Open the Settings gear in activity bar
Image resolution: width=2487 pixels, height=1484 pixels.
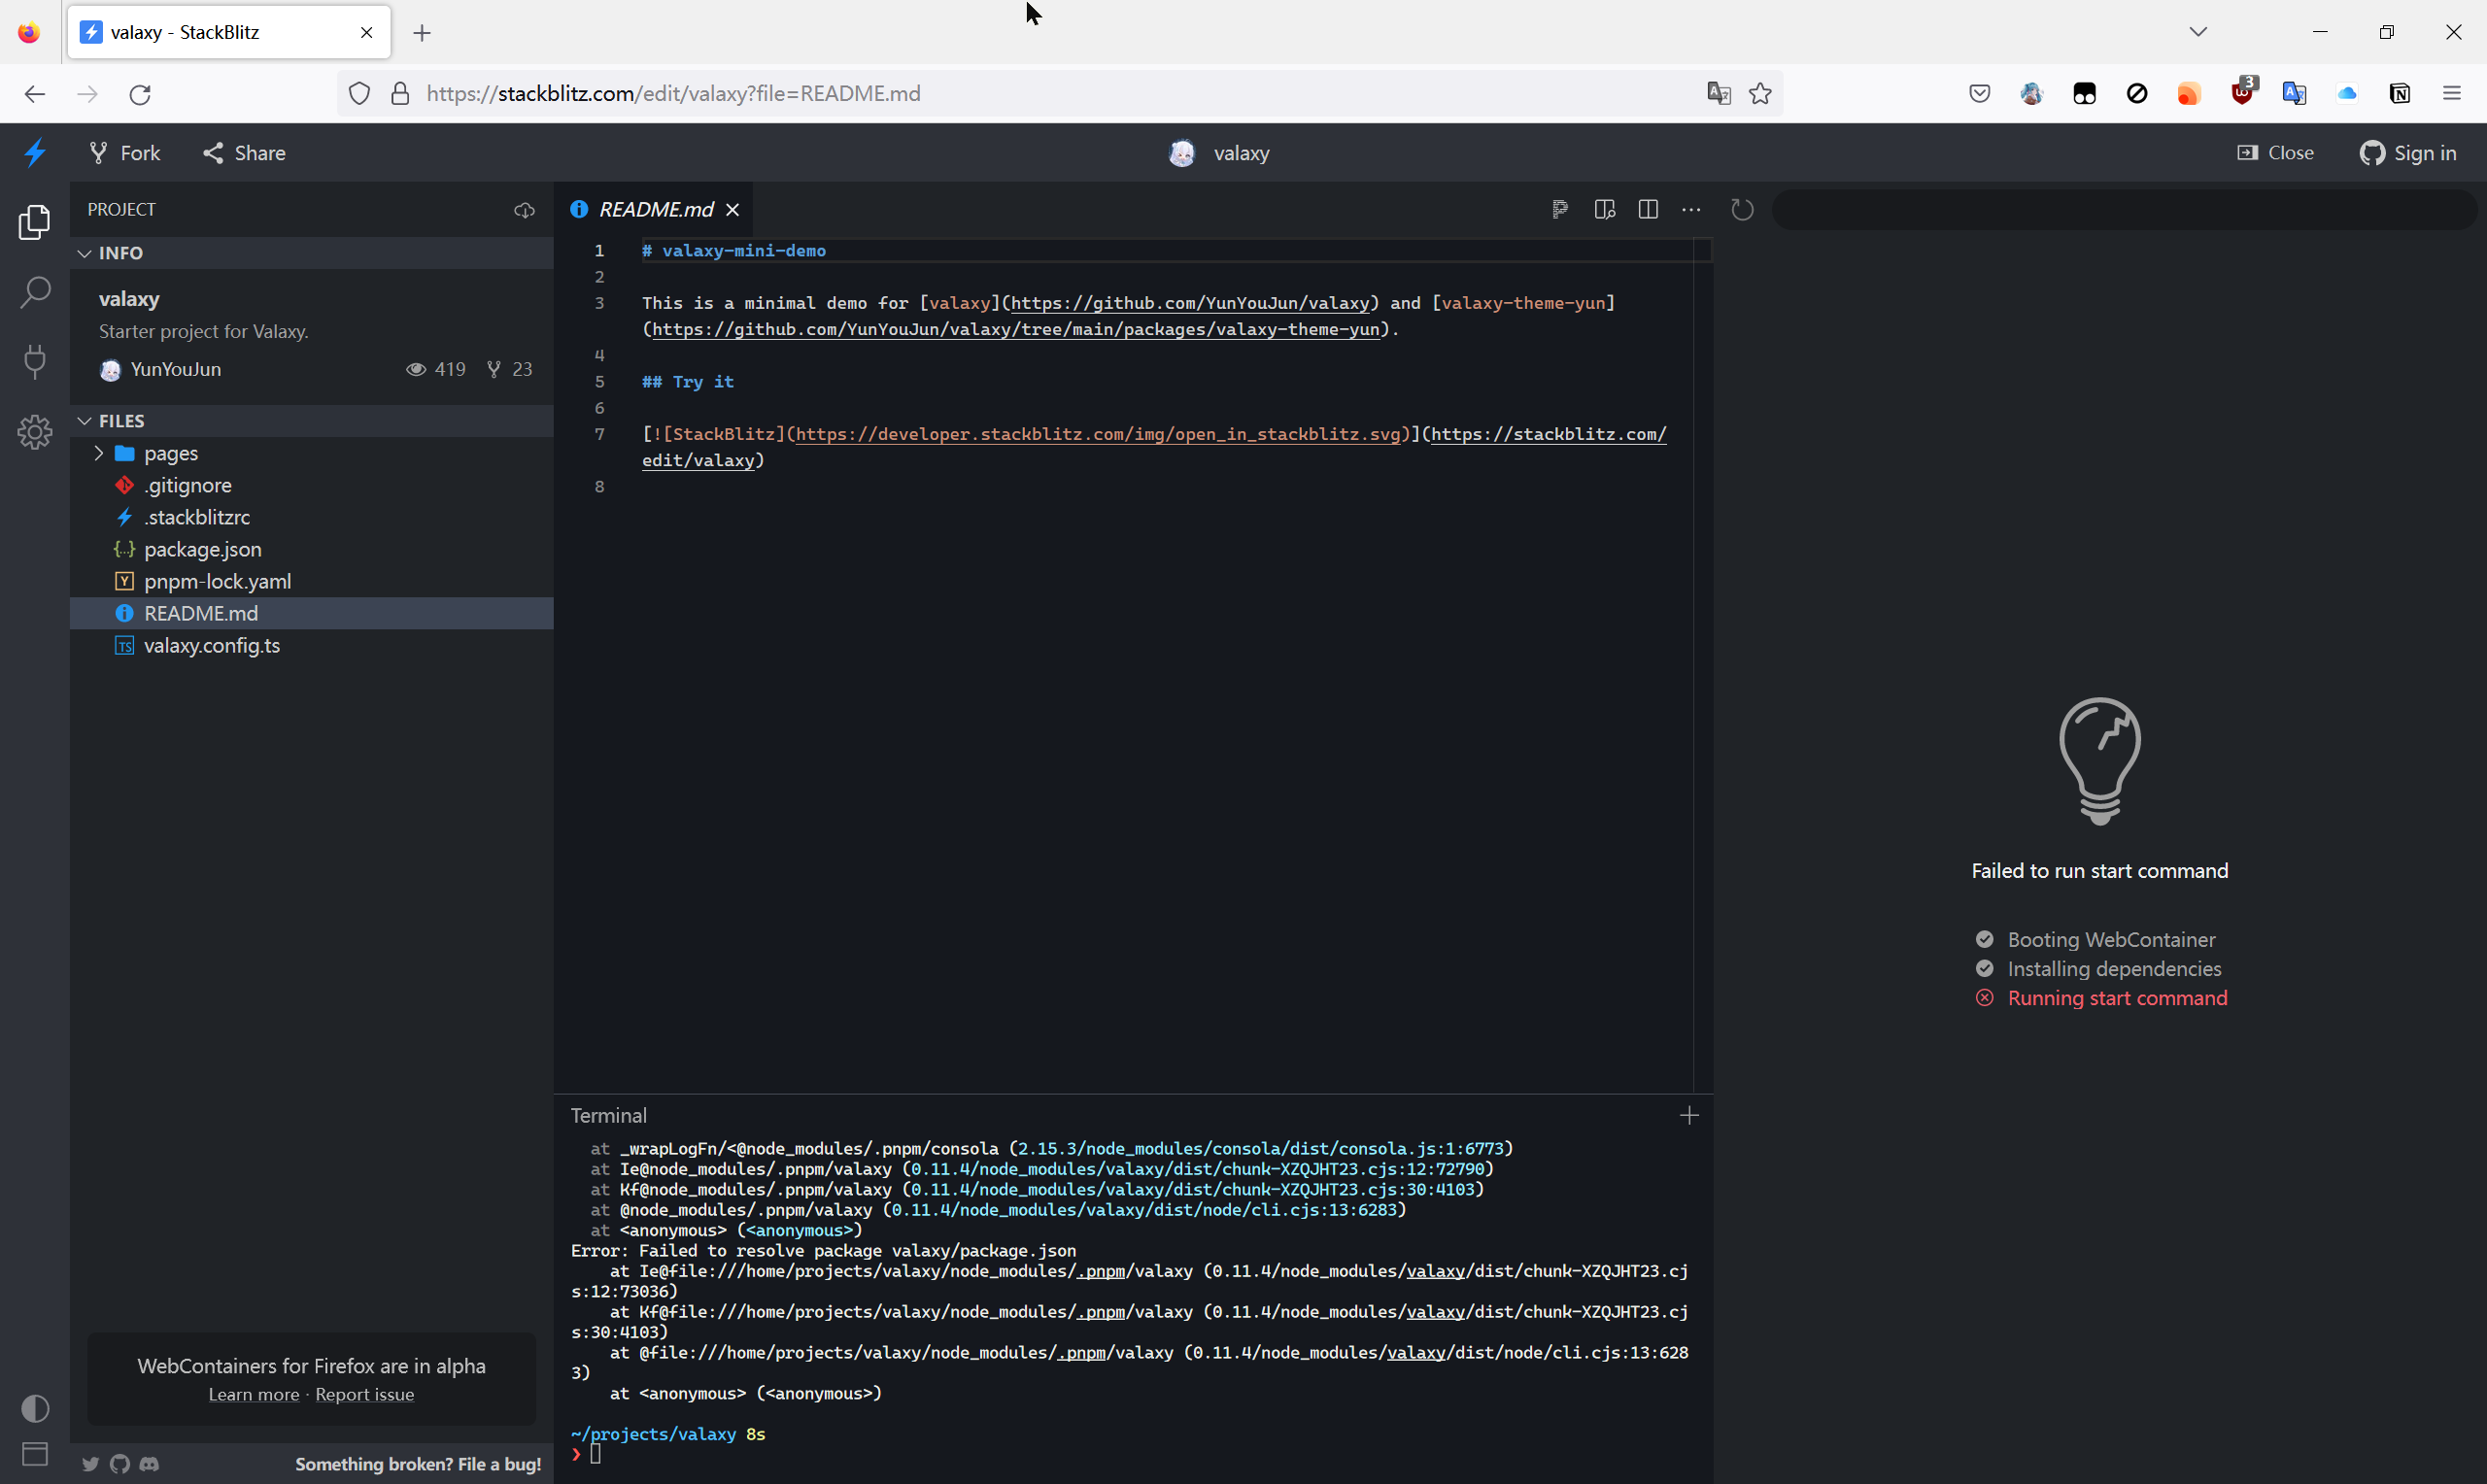[35, 432]
